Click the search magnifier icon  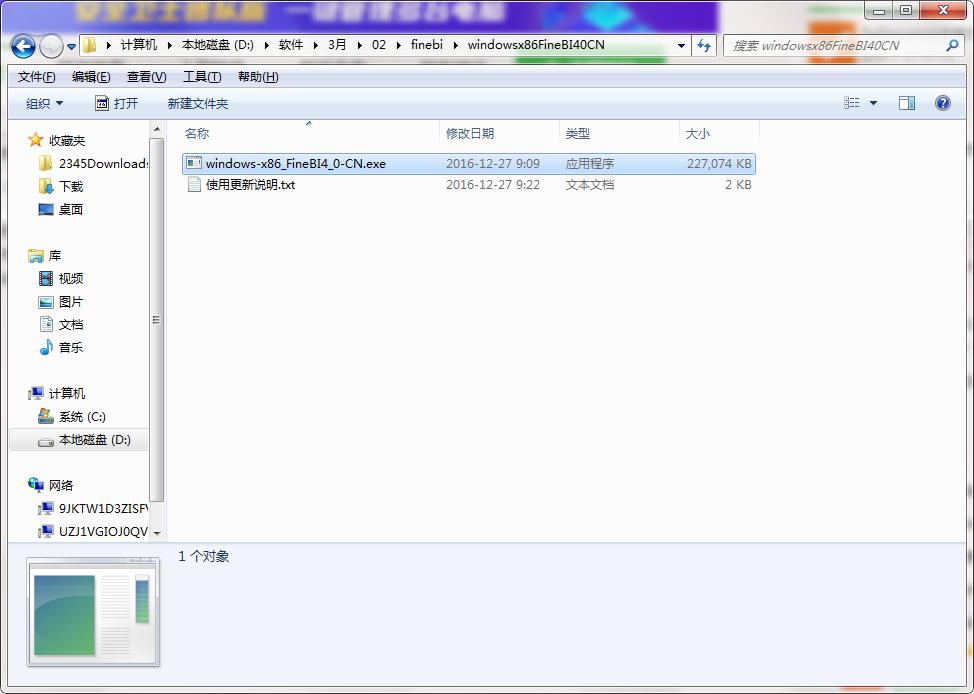pyautogui.click(x=952, y=45)
